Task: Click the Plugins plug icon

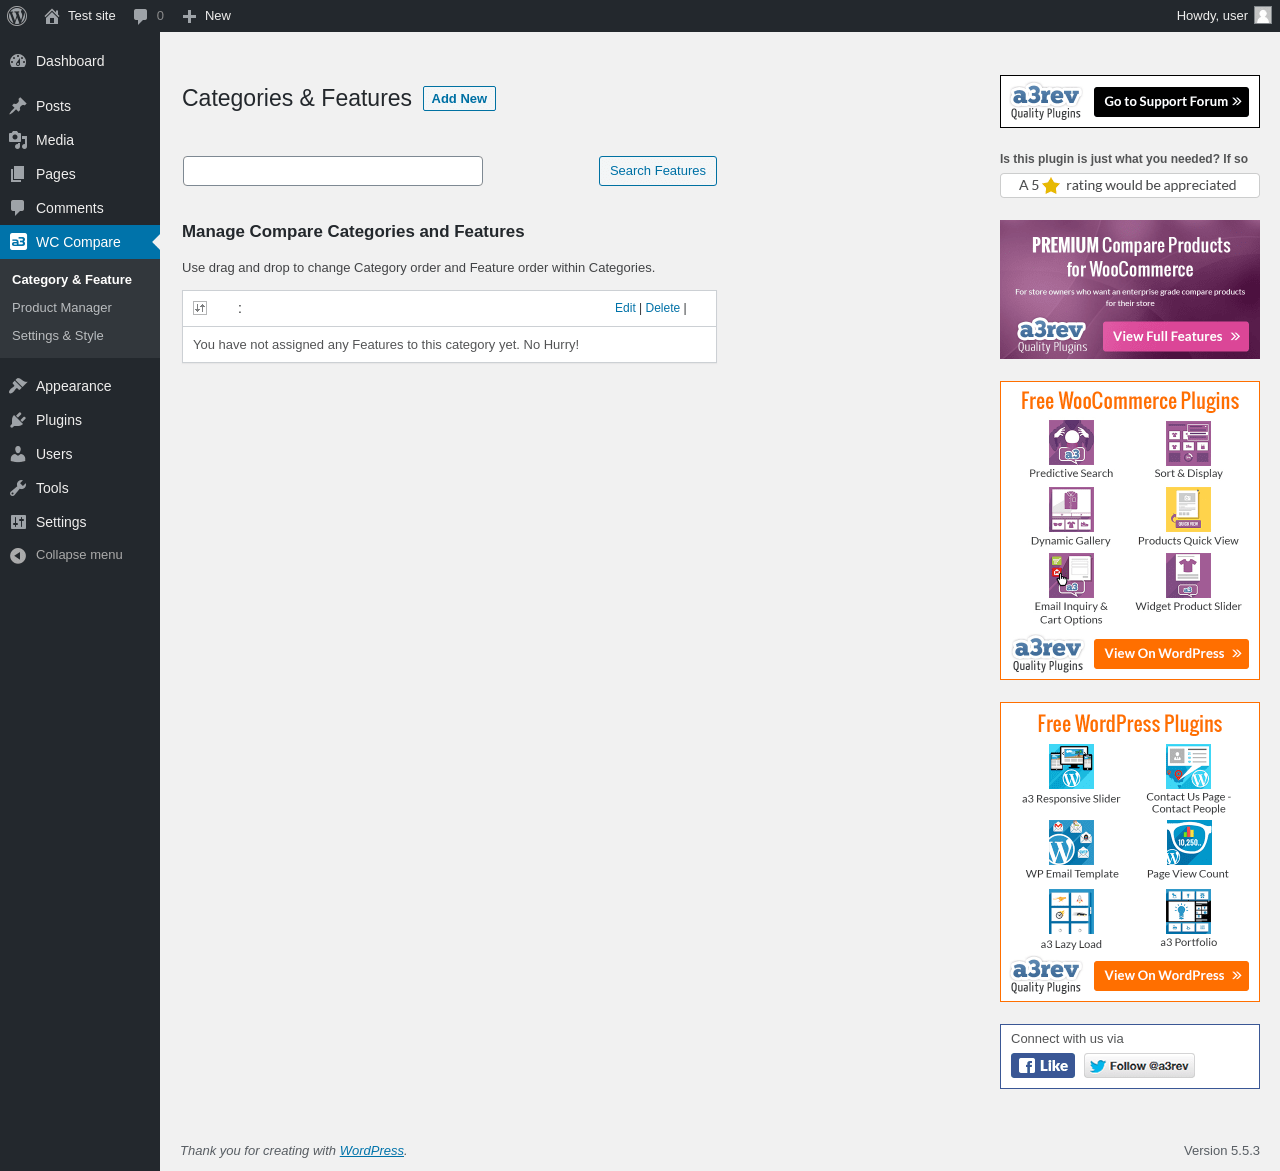Action: pos(18,420)
